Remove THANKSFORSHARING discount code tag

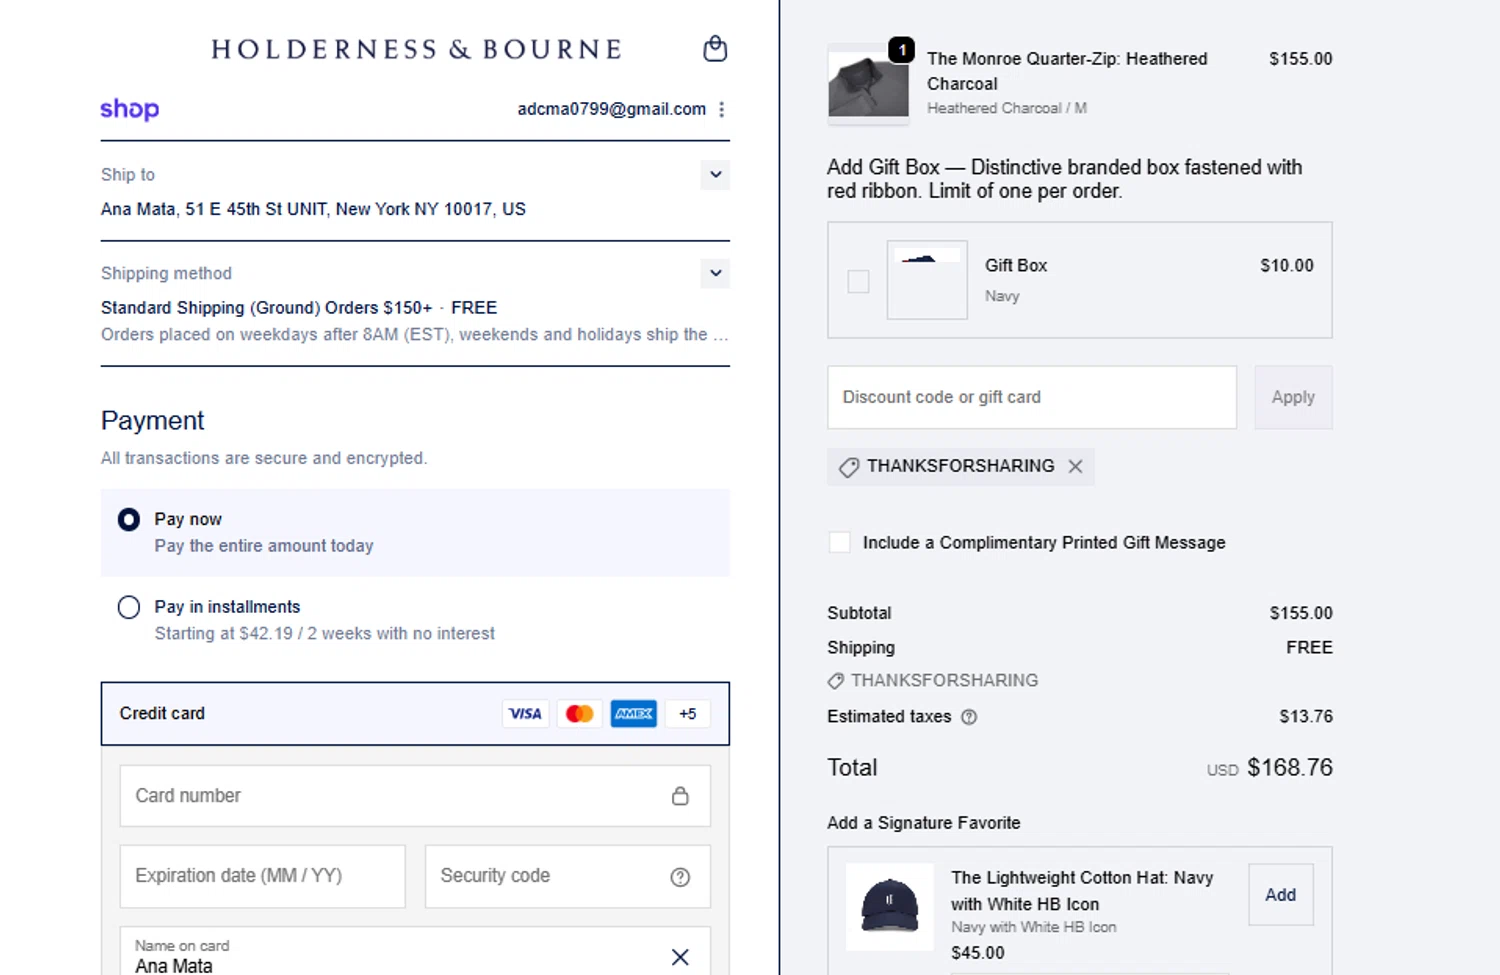click(1075, 466)
